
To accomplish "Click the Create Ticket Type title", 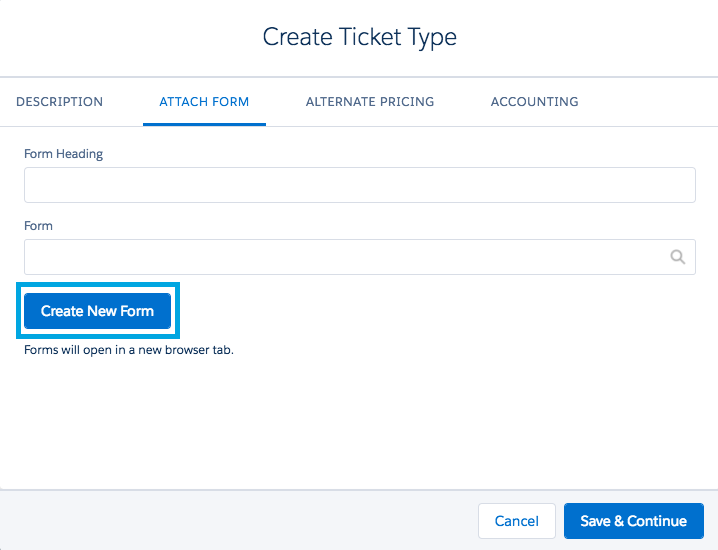I will [x=359, y=38].
